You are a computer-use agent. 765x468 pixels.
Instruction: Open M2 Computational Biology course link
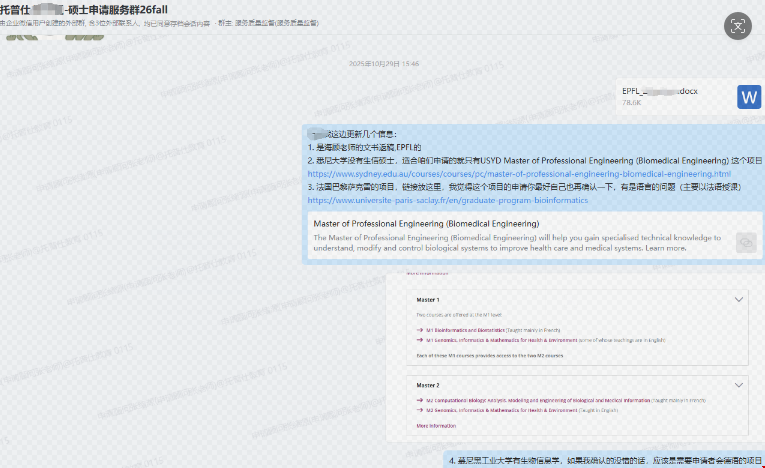[x=538, y=400]
